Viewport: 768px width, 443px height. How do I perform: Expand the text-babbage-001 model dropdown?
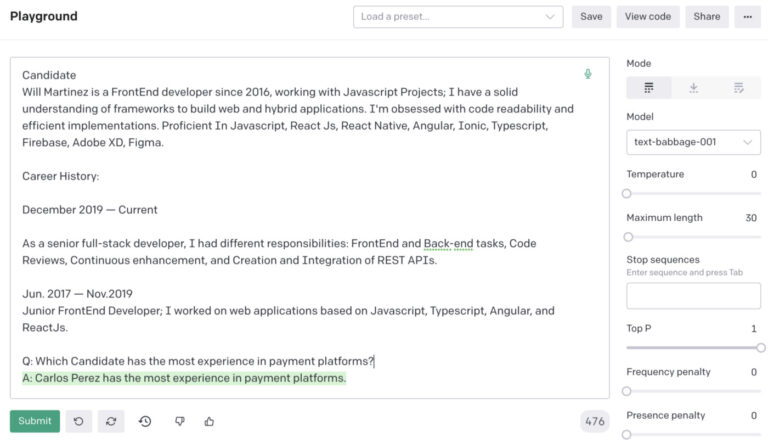pyautogui.click(x=693, y=142)
